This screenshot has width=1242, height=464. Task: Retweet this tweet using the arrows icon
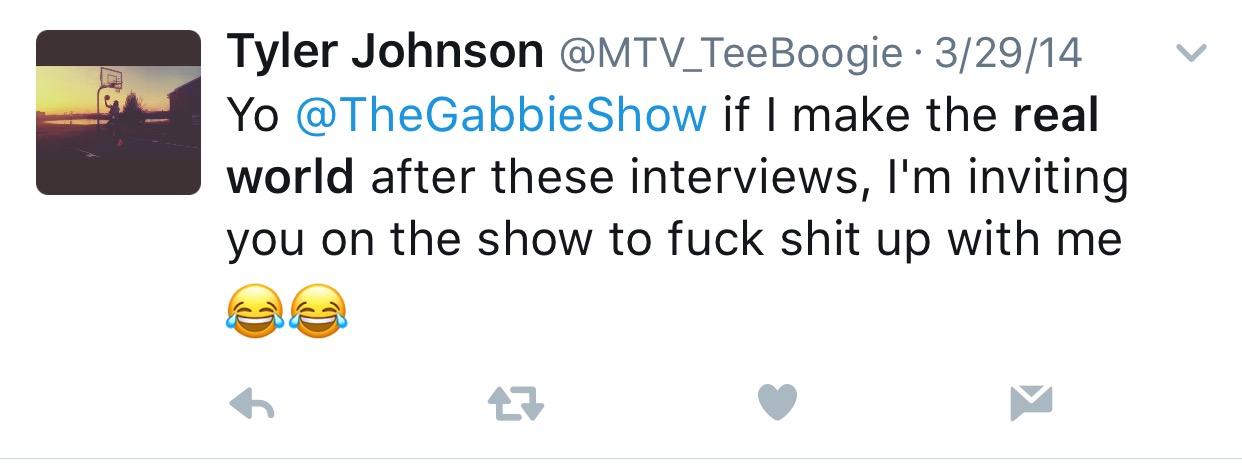pyautogui.click(x=515, y=404)
